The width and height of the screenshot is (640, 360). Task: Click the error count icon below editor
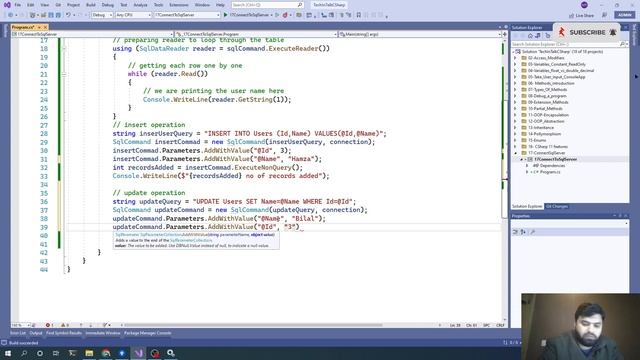(x=49, y=325)
